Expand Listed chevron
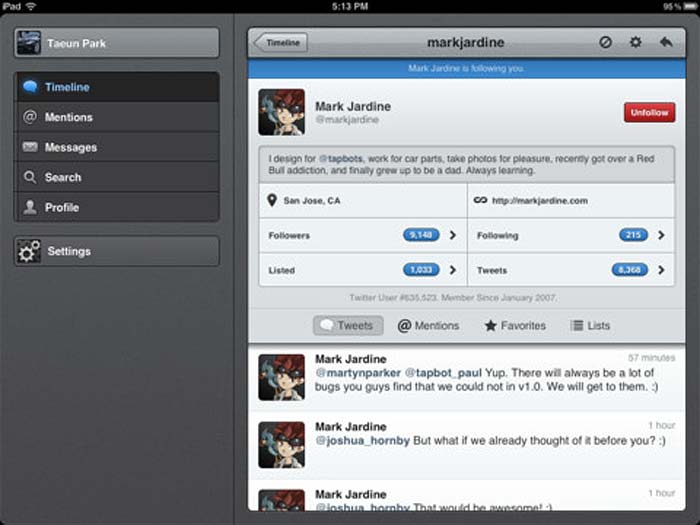Image resolution: width=700 pixels, height=525 pixels. (453, 270)
